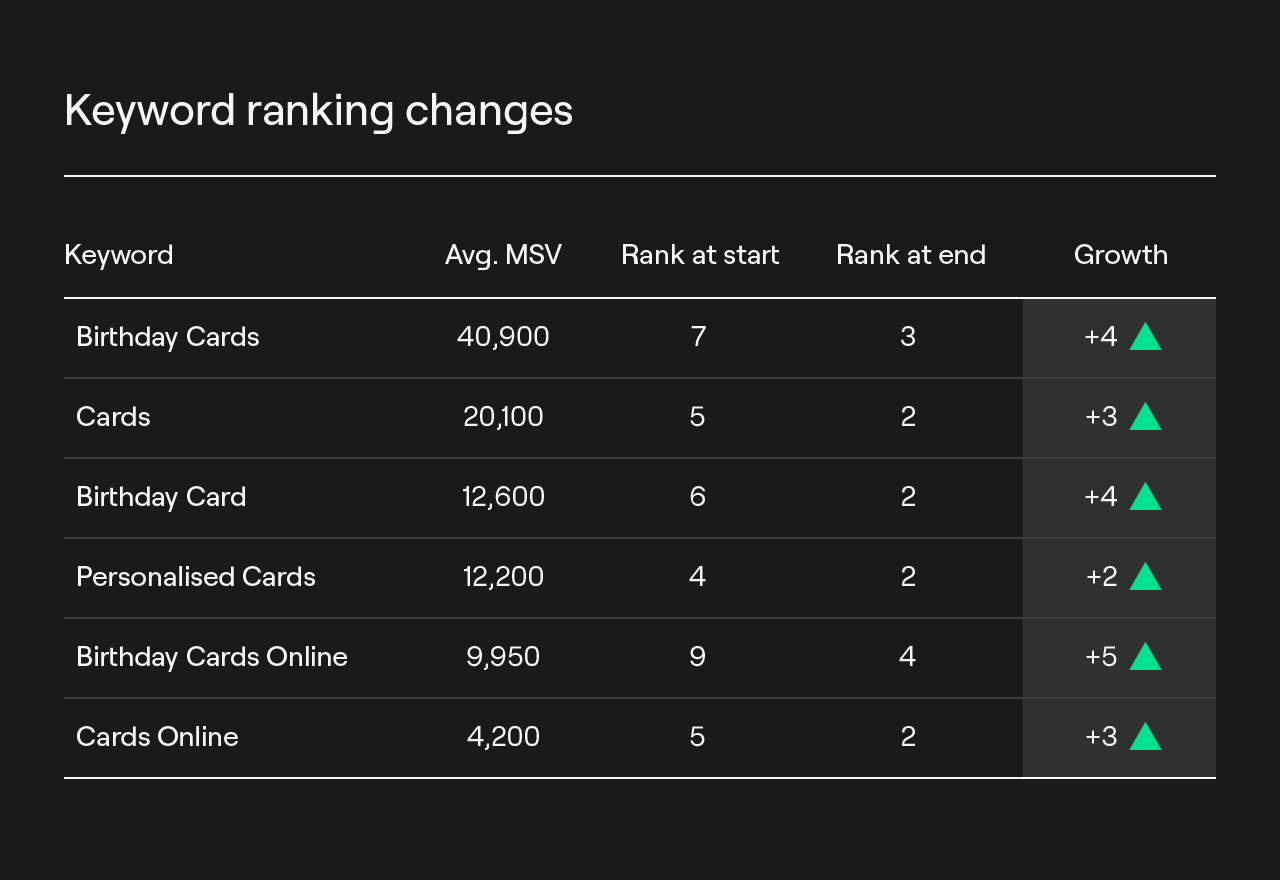This screenshot has height=880, width=1280.
Task: Click the Keyword ranking changes title
Action: (x=318, y=110)
